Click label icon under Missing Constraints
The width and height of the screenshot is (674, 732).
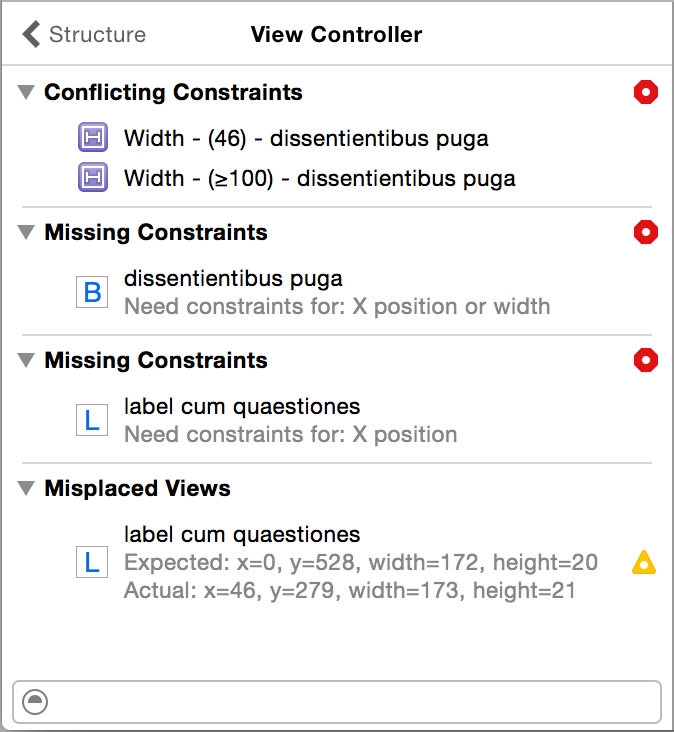click(x=92, y=420)
